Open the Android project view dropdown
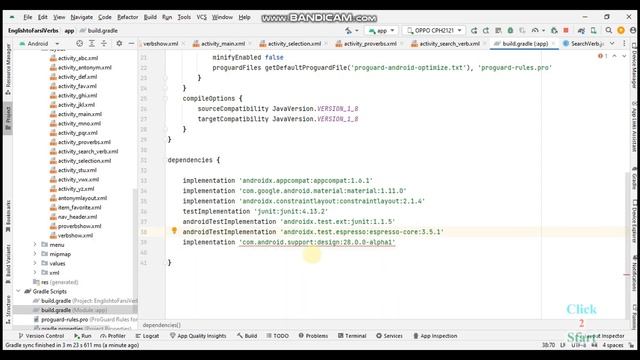 pos(39,43)
